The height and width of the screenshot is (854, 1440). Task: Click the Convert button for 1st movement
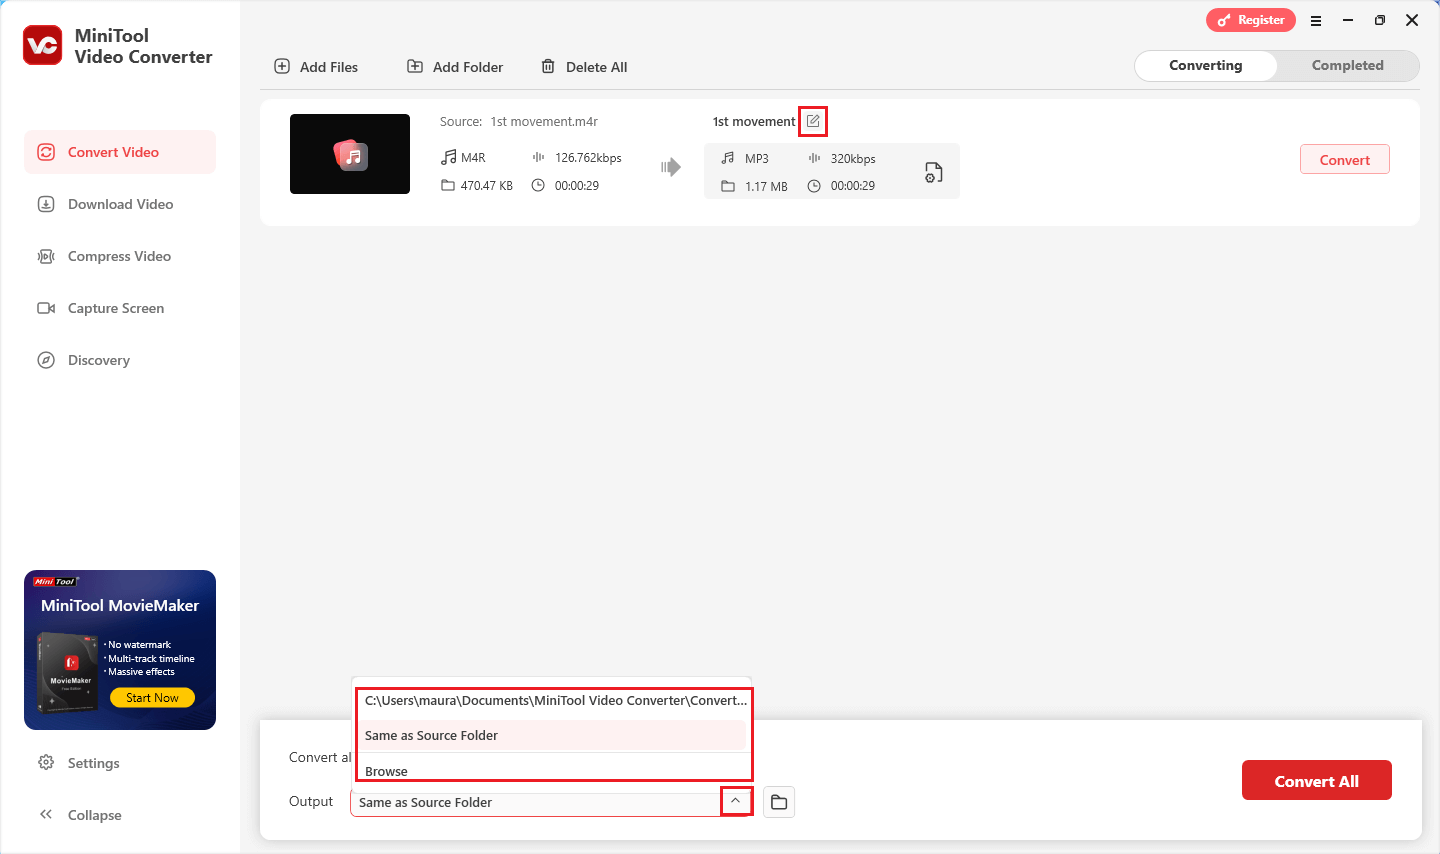pyautogui.click(x=1345, y=160)
